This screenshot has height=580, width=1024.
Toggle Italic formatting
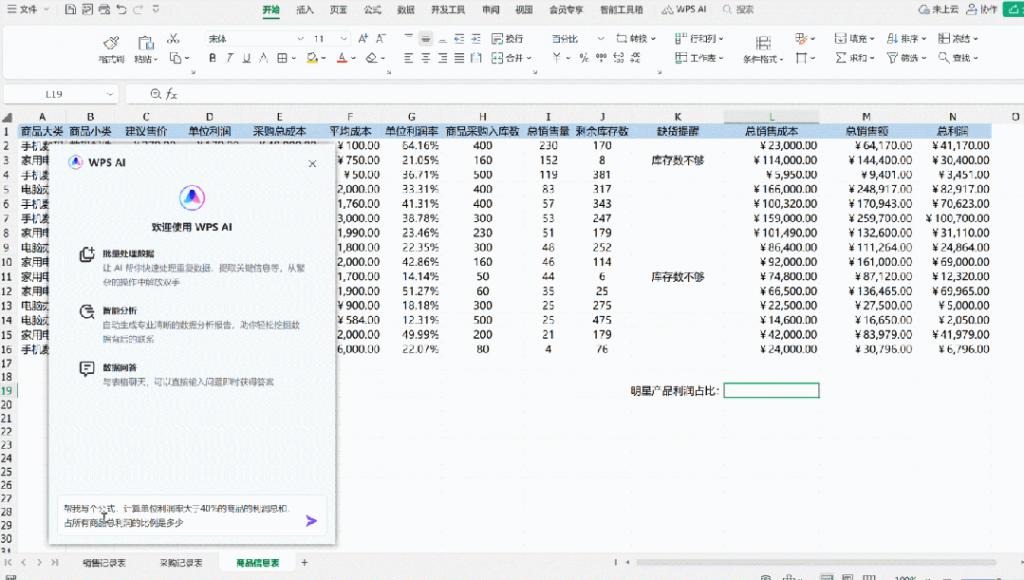[231, 59]
